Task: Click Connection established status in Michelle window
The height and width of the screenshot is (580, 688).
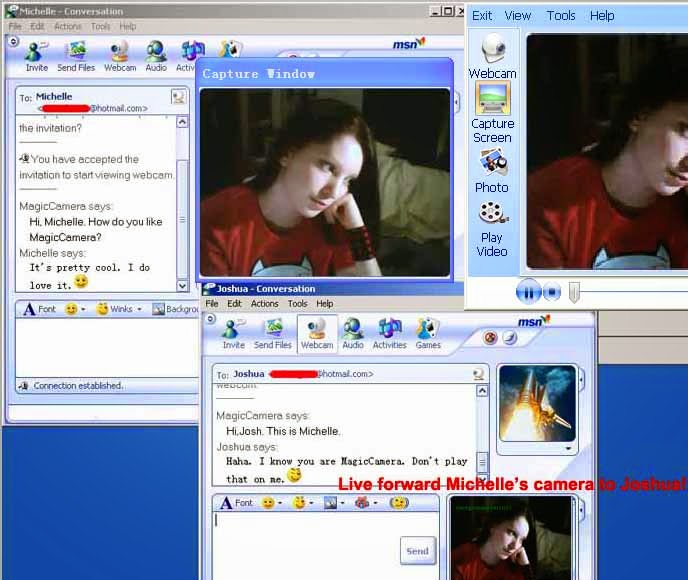Action: tap(78, 386)
